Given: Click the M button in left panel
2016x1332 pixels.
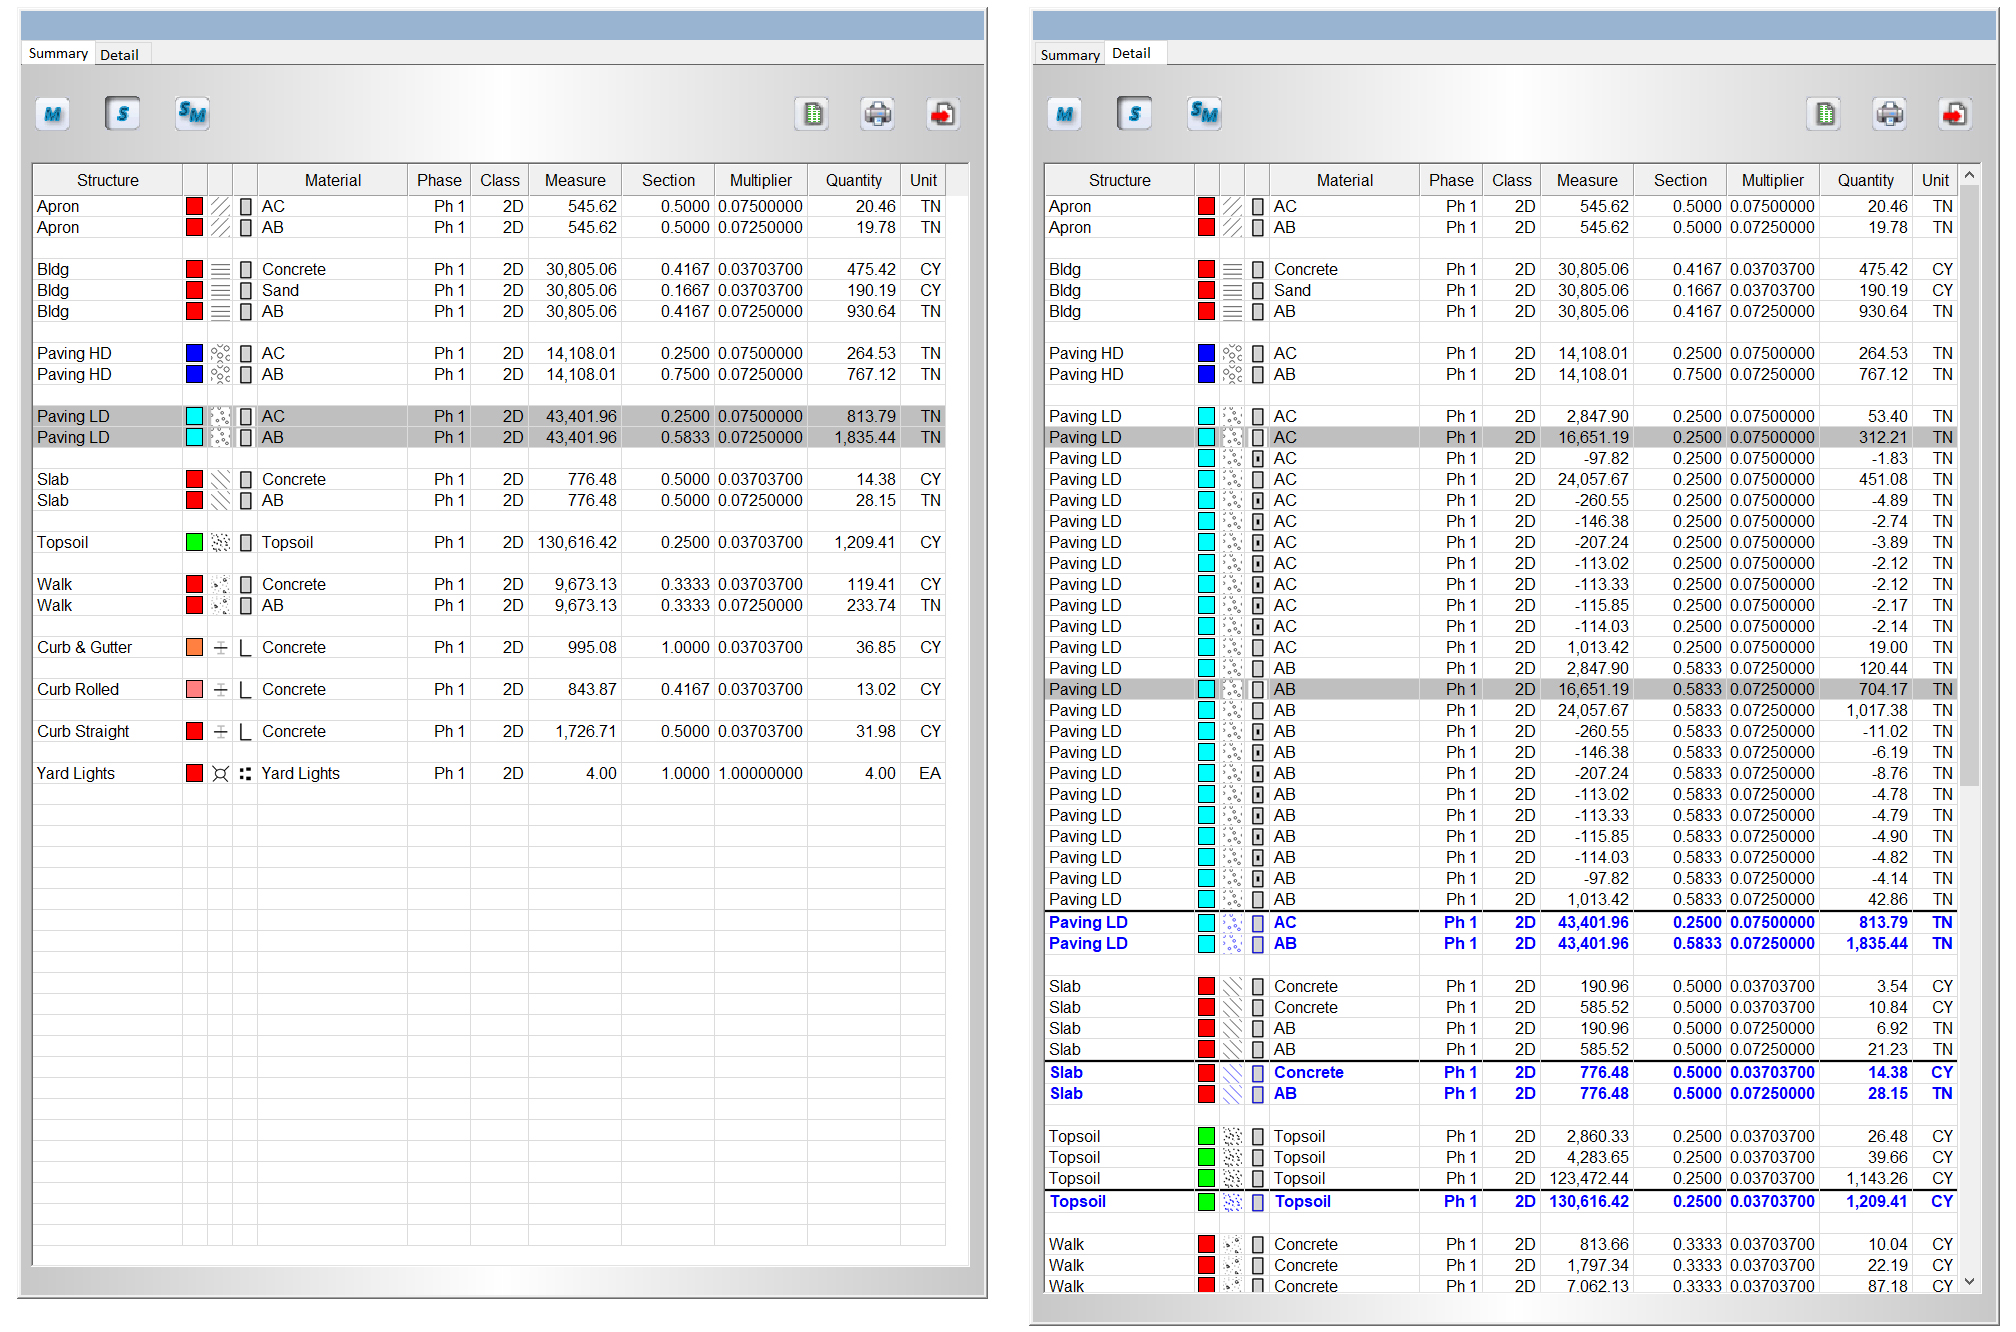Looking at the screenshot, I should (x=53, y=114).
